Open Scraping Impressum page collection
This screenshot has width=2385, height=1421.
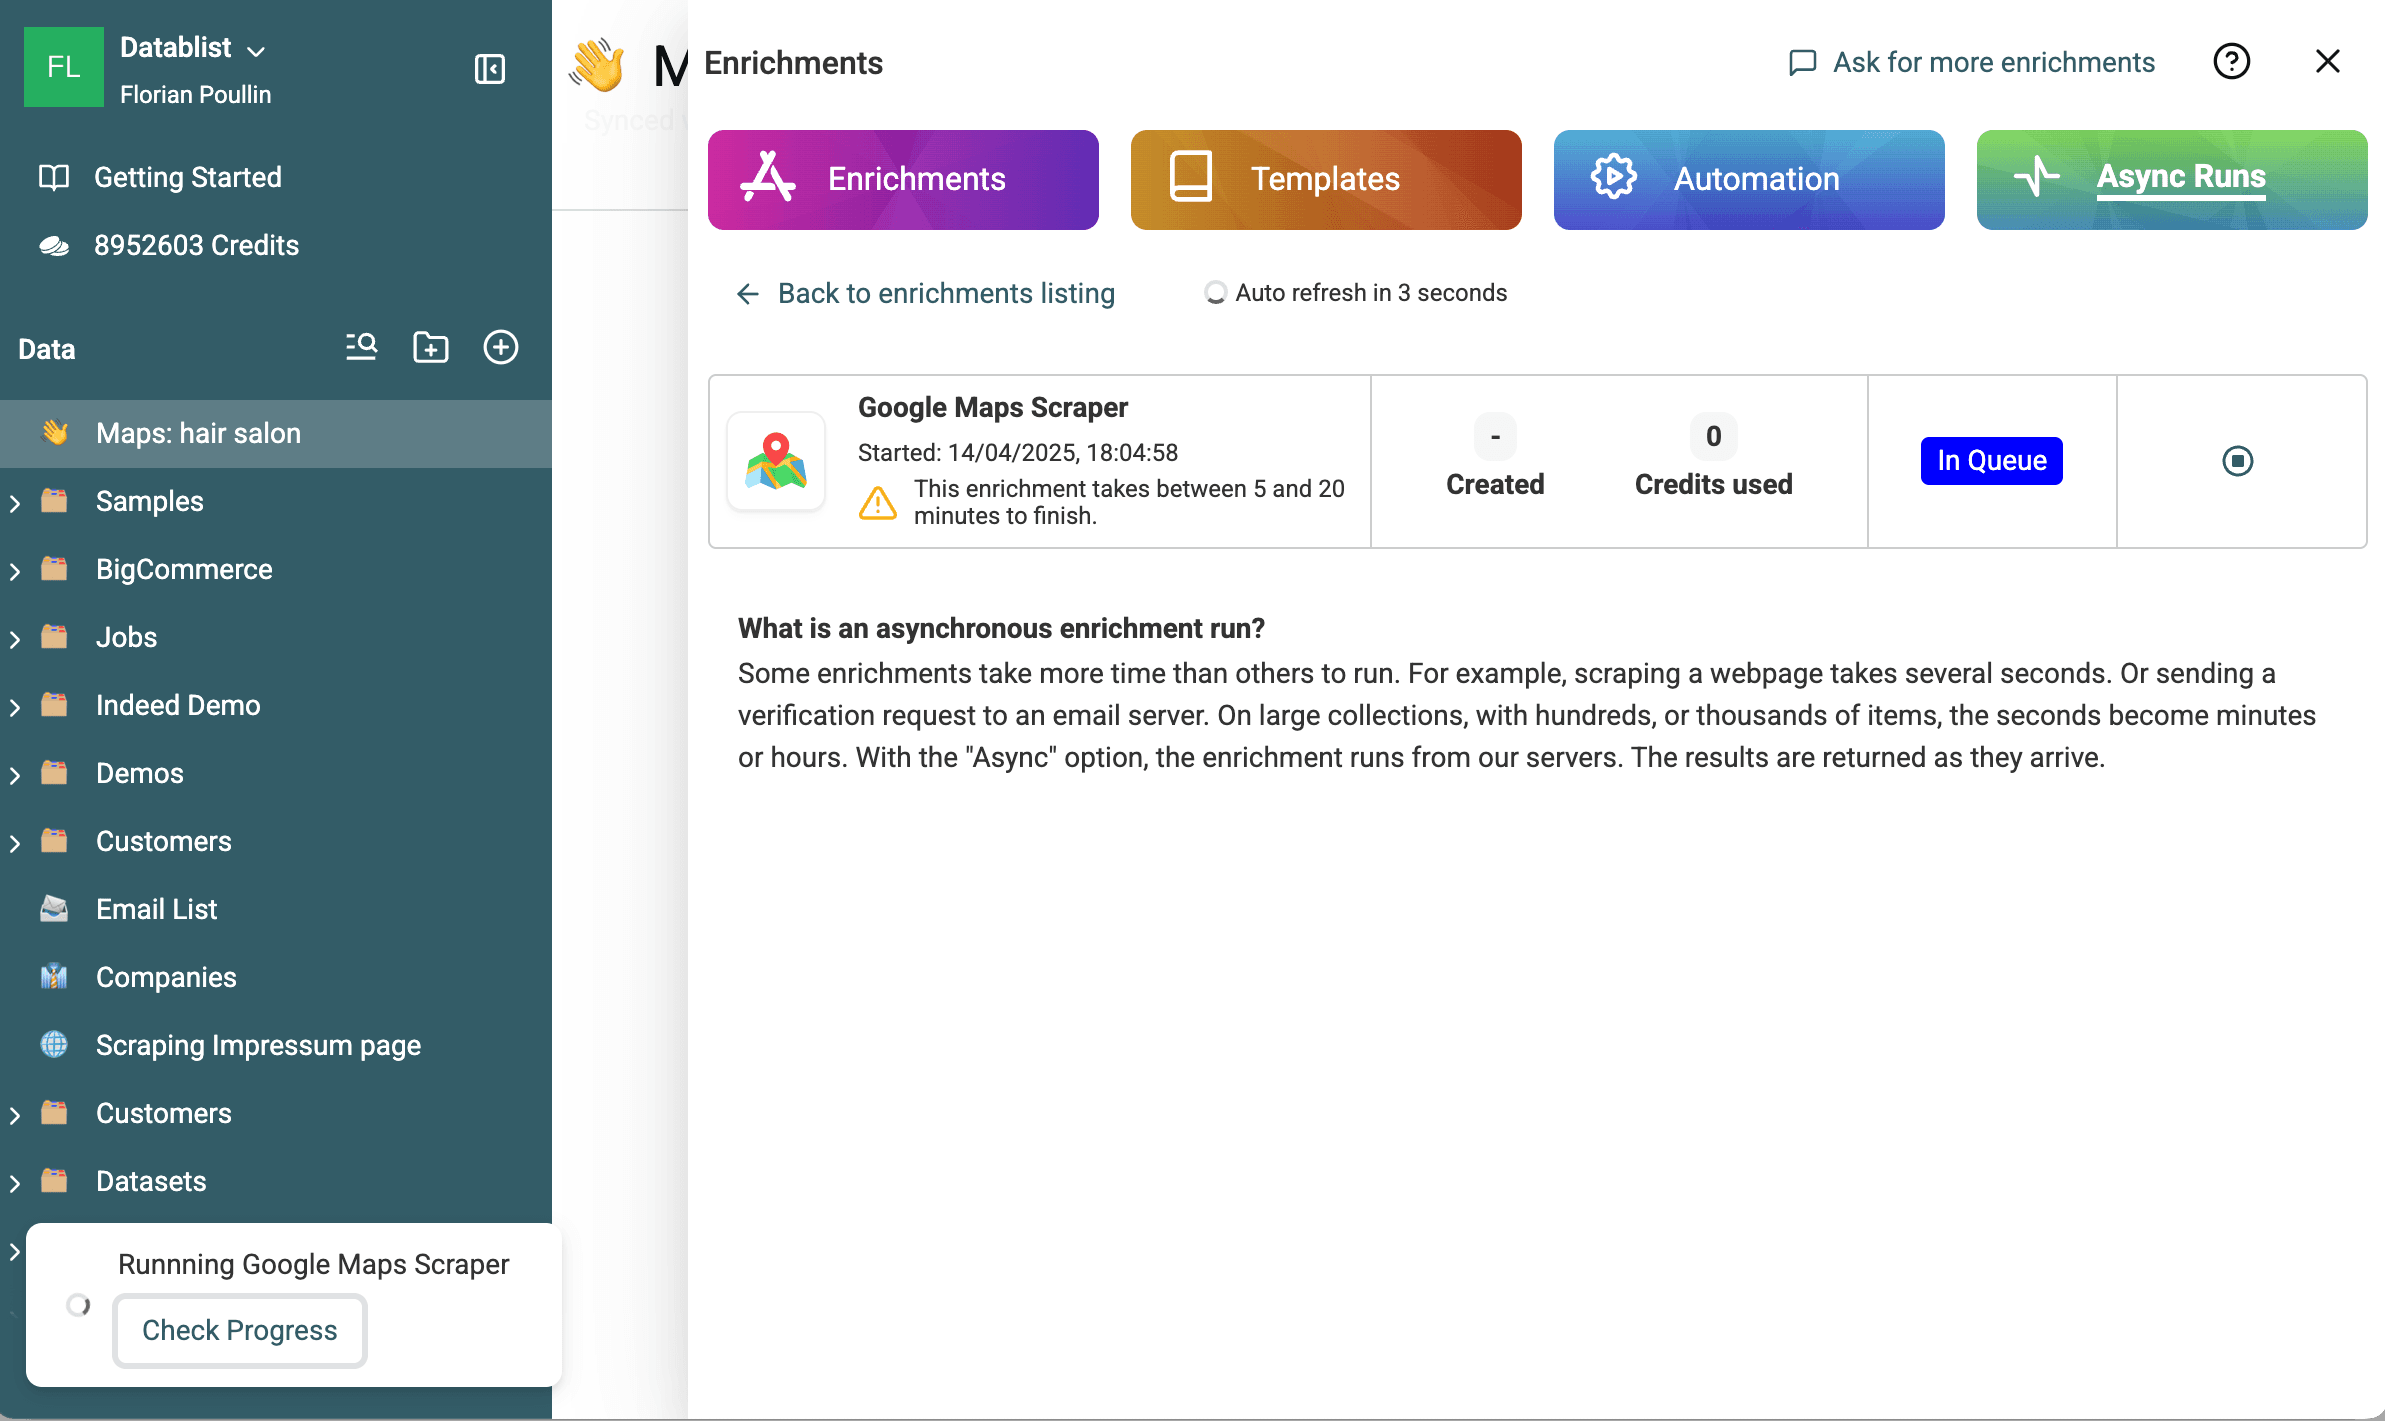pyautogui.click(x=258, y=1045)
